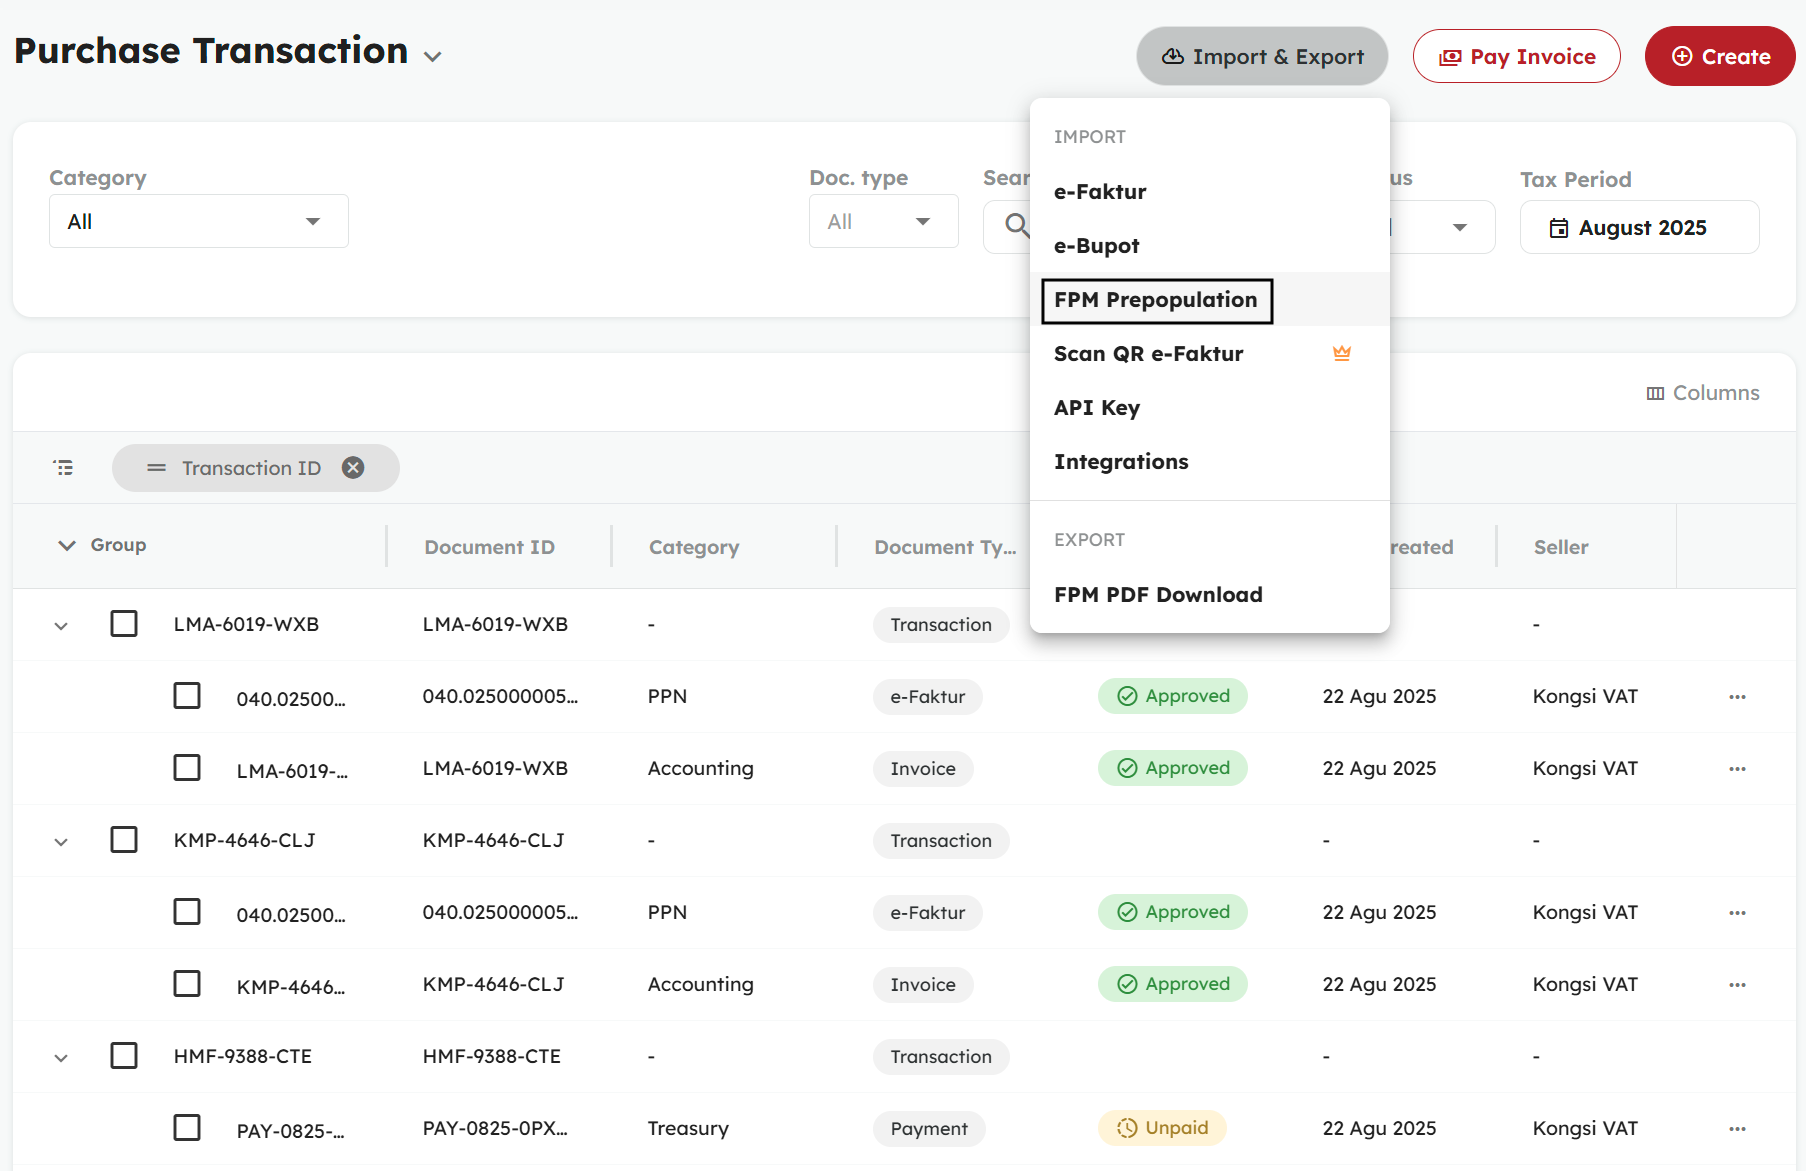
Task: Sort by the Document ID column header
Action: click(x=489, y=547)
